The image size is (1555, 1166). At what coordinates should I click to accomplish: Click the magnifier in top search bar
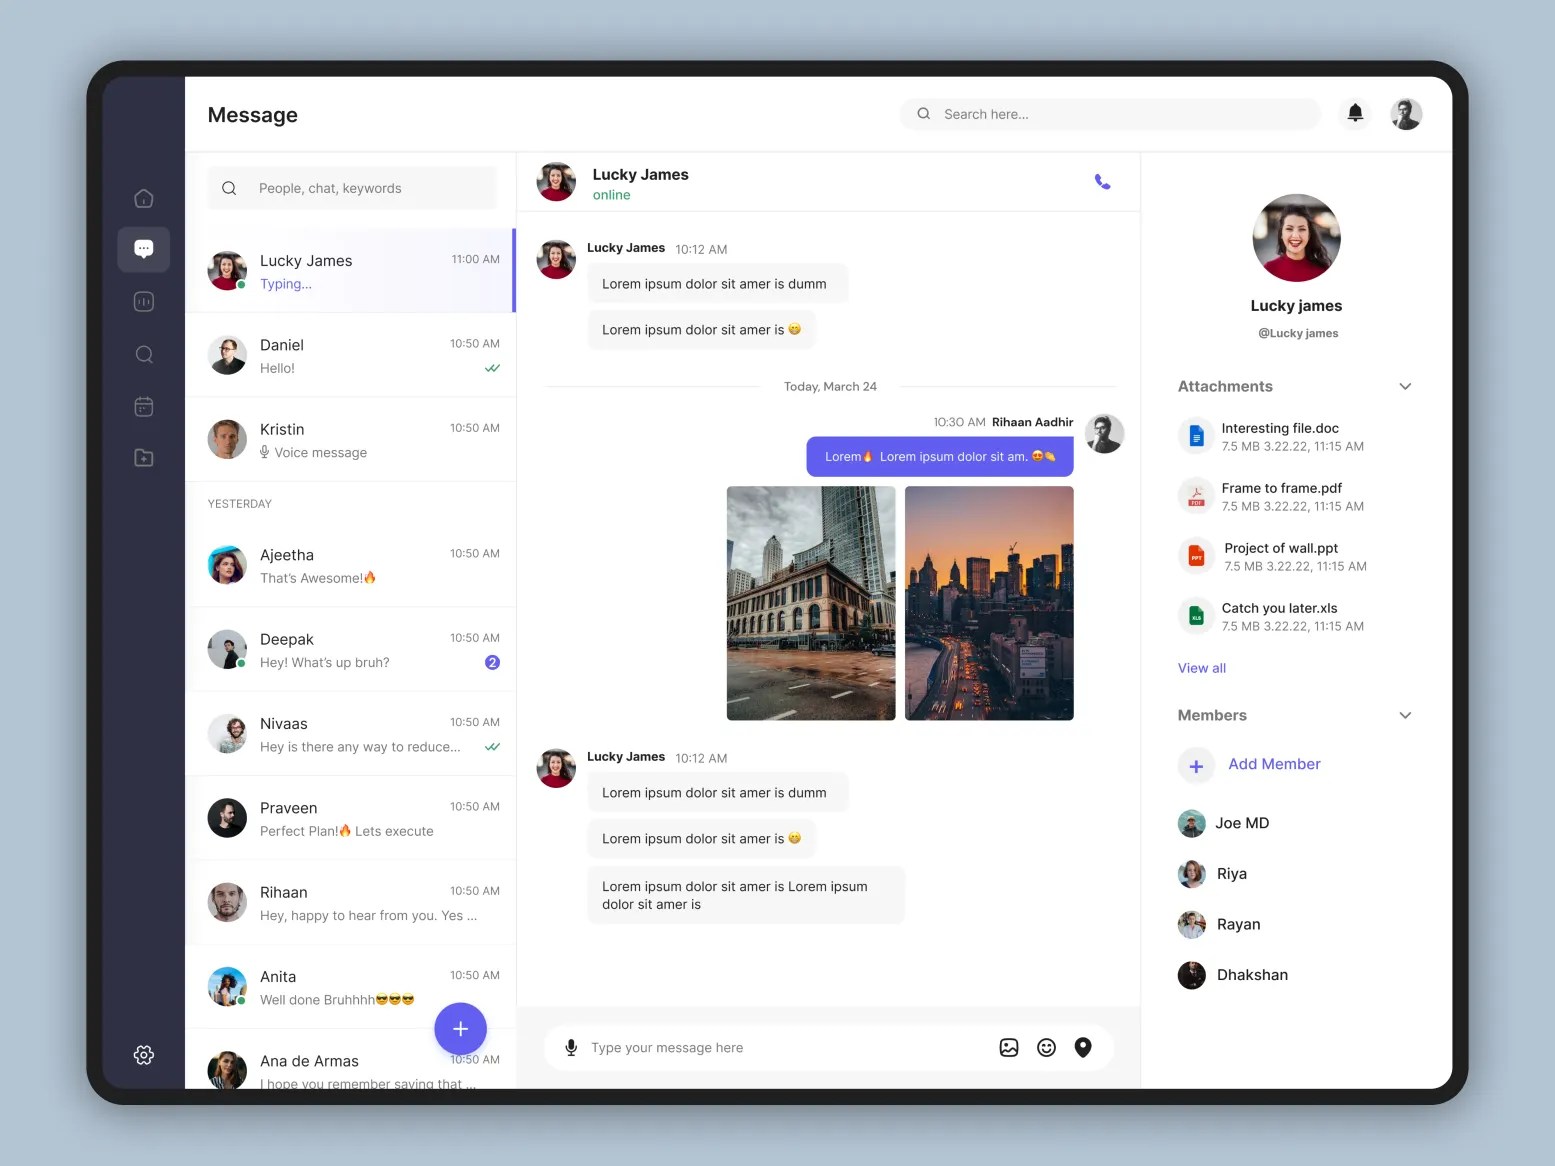924,114
